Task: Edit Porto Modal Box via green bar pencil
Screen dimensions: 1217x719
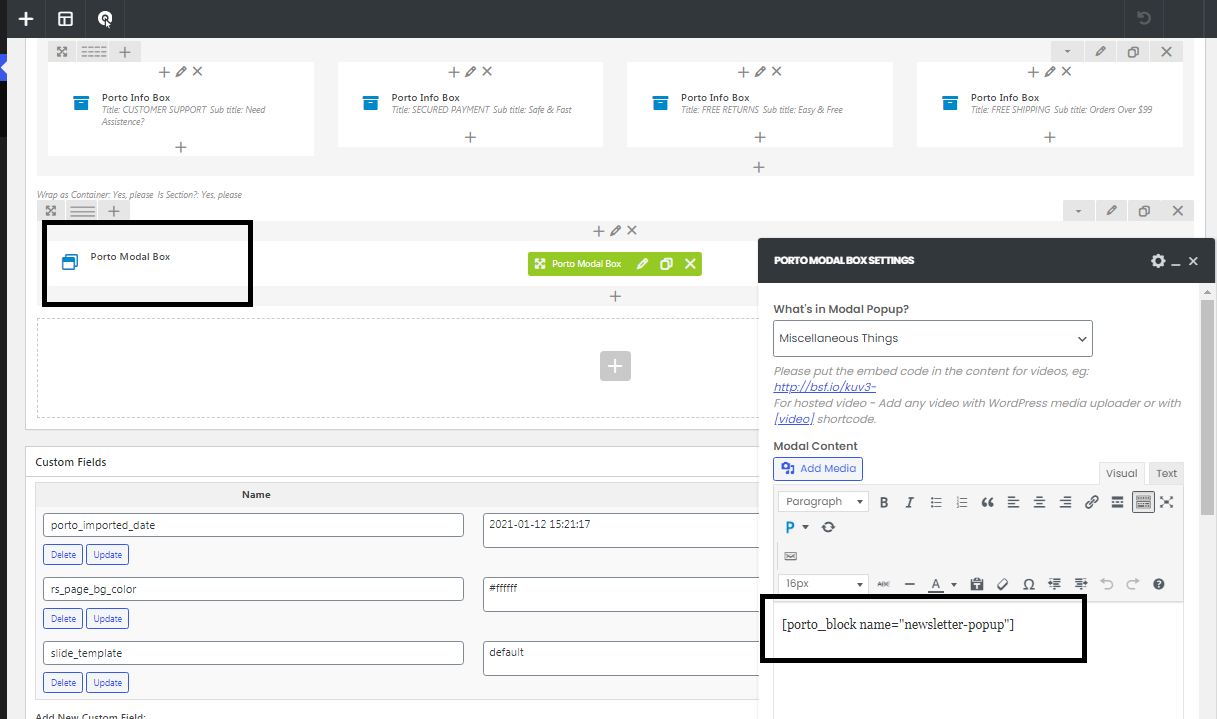Action: click(x=642, y=264)
